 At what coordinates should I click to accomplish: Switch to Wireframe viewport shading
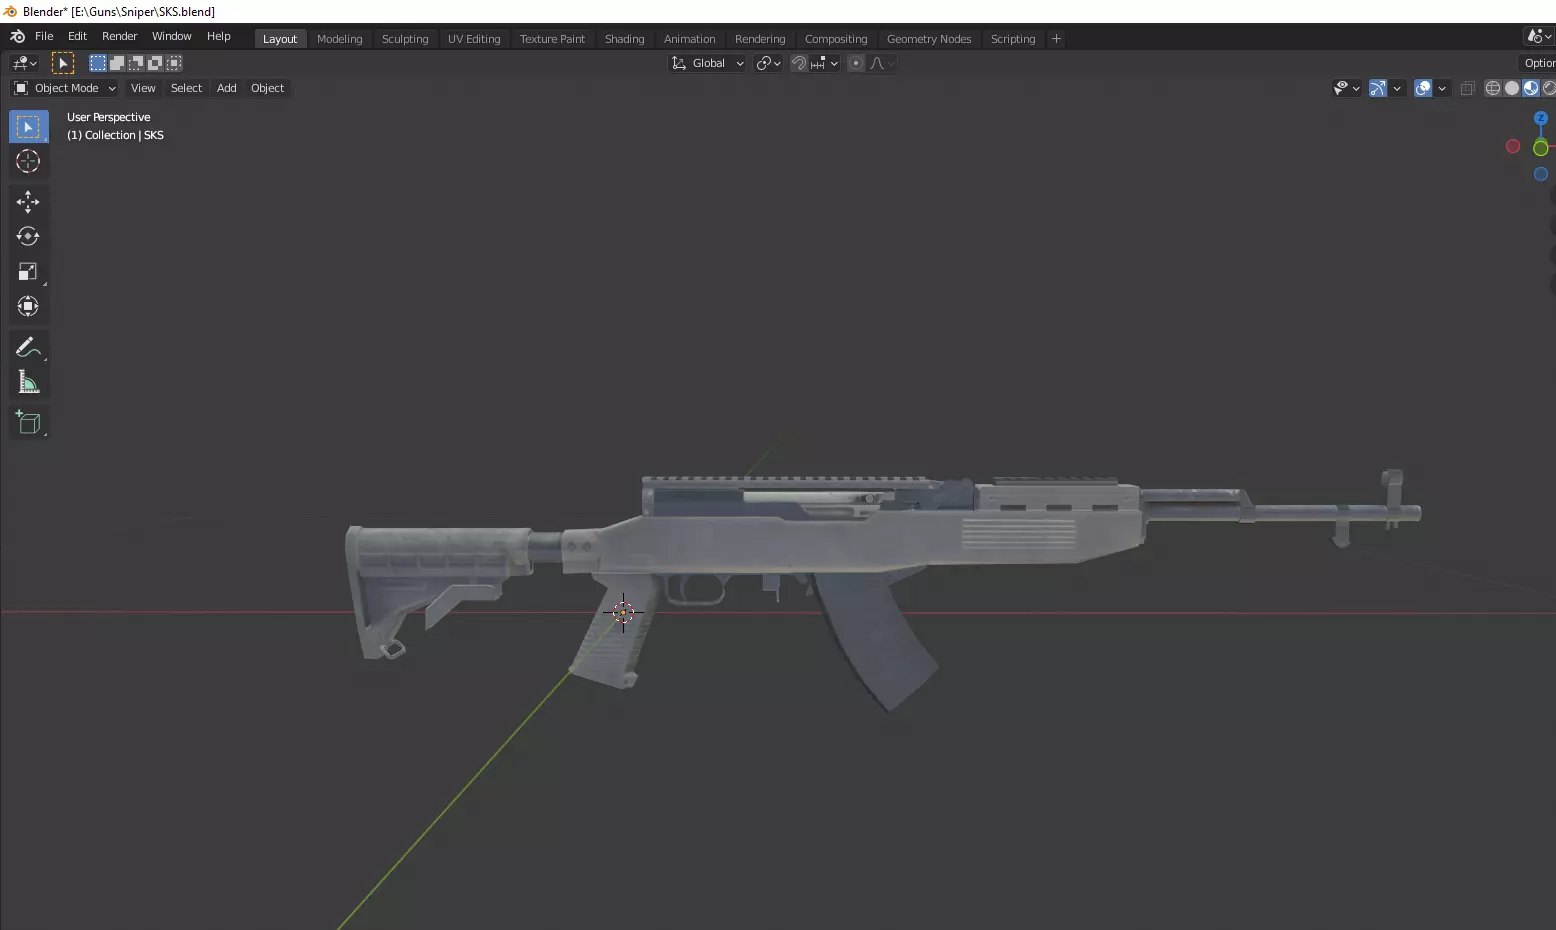click(x=1493, y=88)
